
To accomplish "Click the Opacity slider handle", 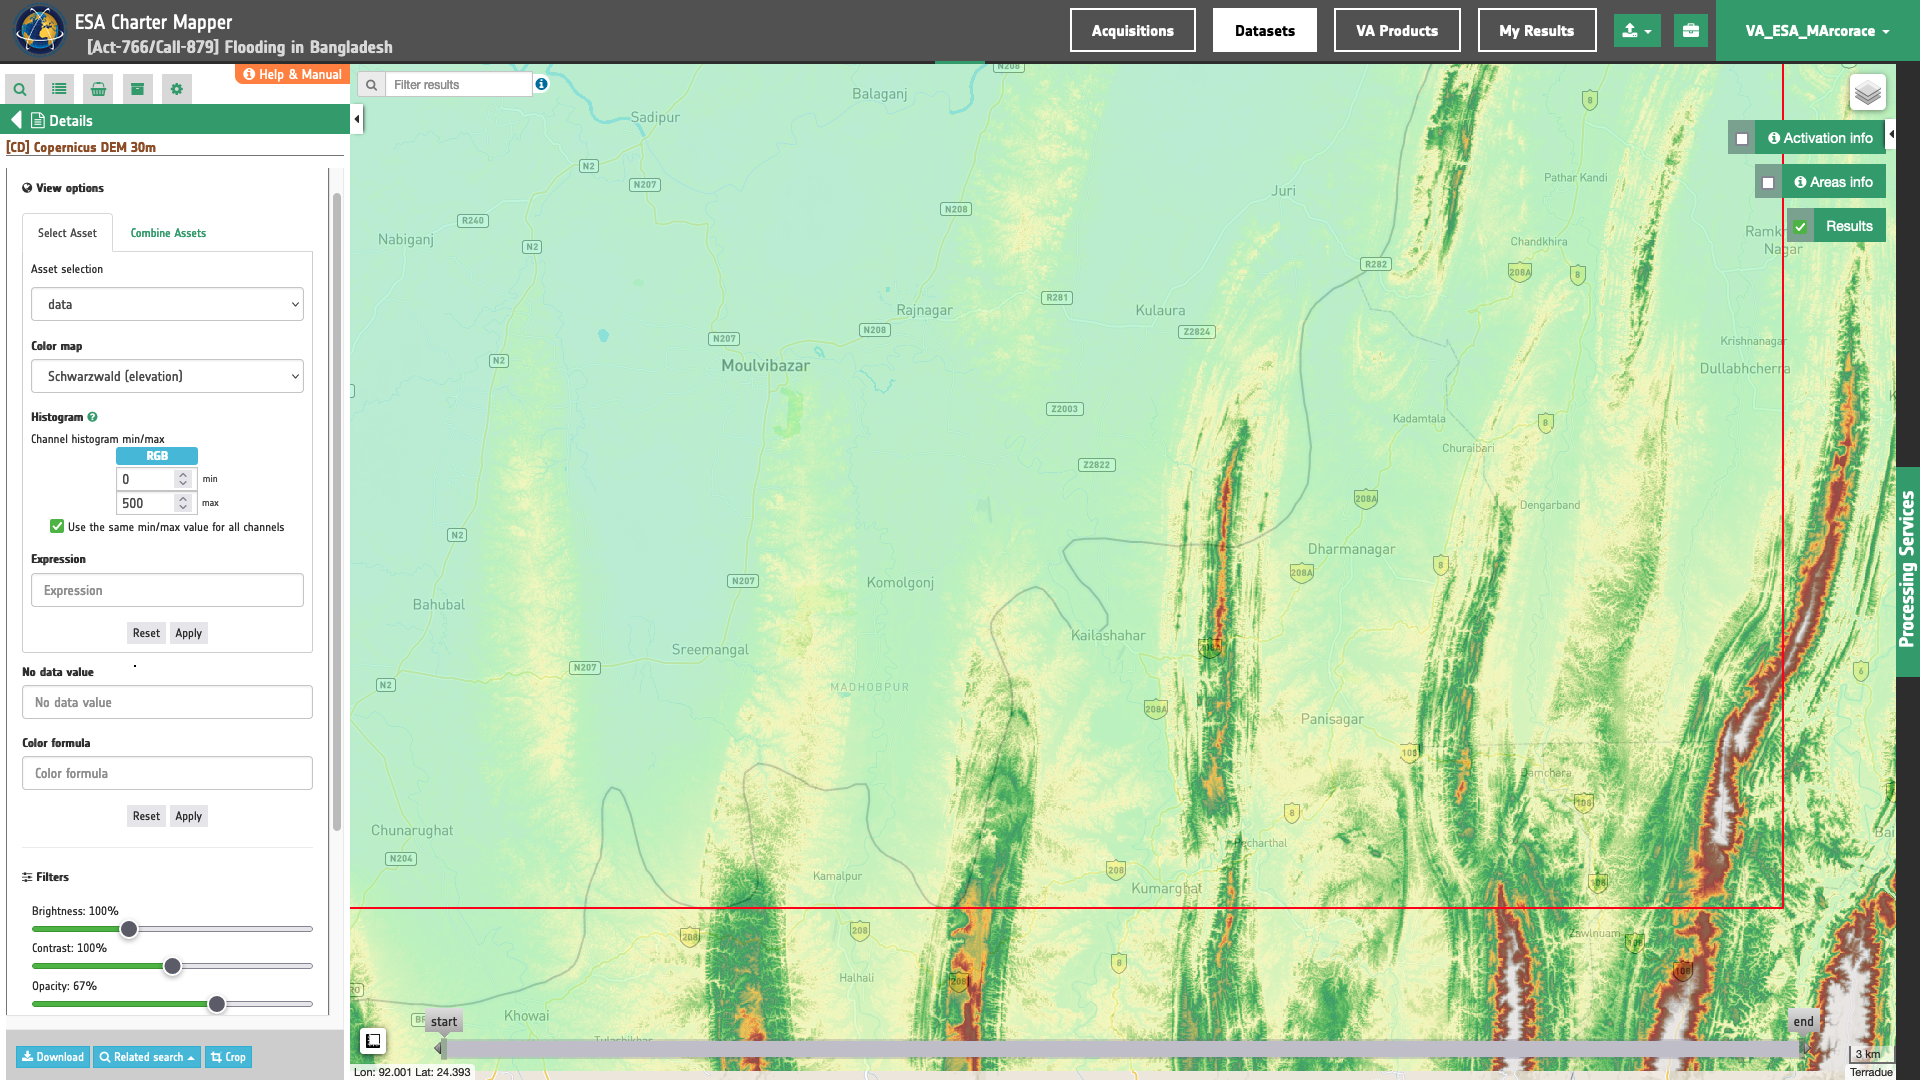I will pos(217,1004).
